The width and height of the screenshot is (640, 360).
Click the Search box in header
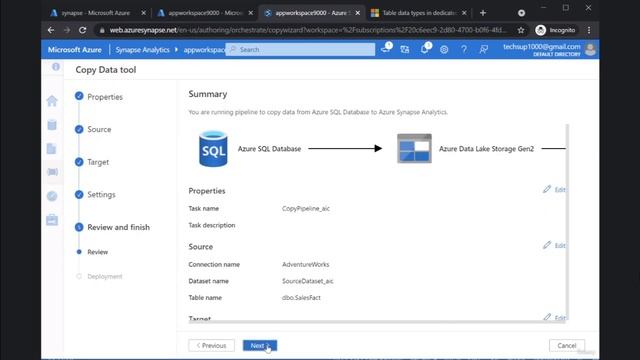click(x=300, y=49)
